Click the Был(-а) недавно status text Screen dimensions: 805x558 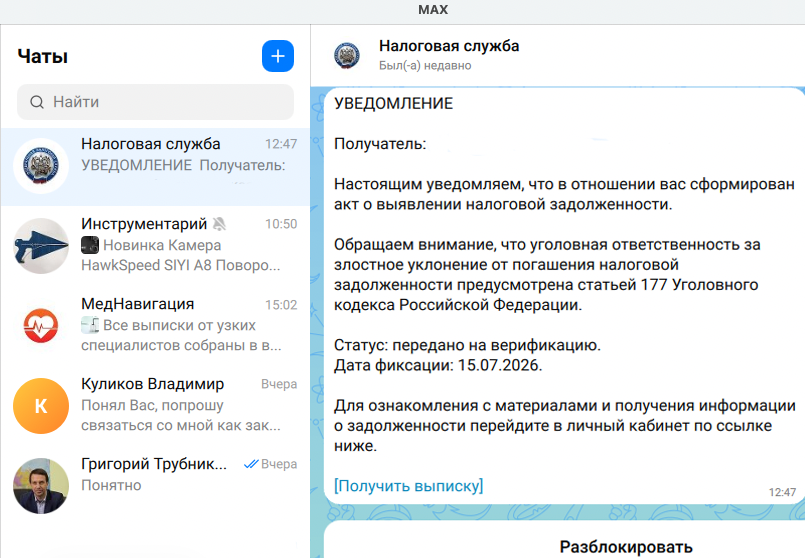click(x=425, y=66)
